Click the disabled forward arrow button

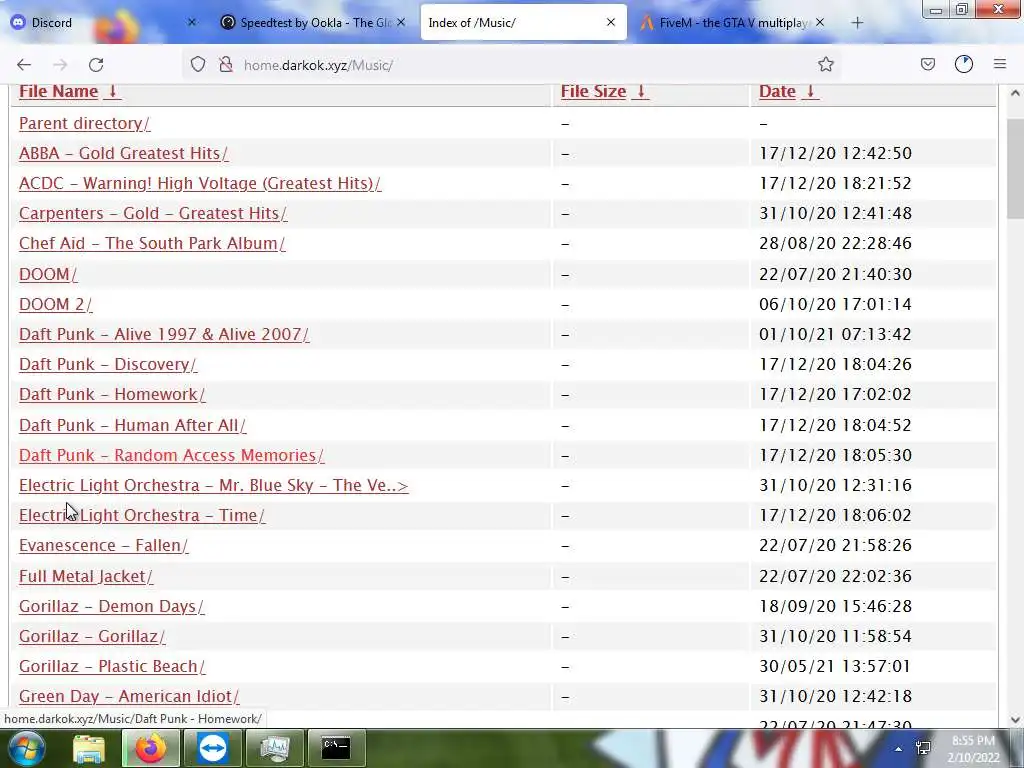(60, 65)
